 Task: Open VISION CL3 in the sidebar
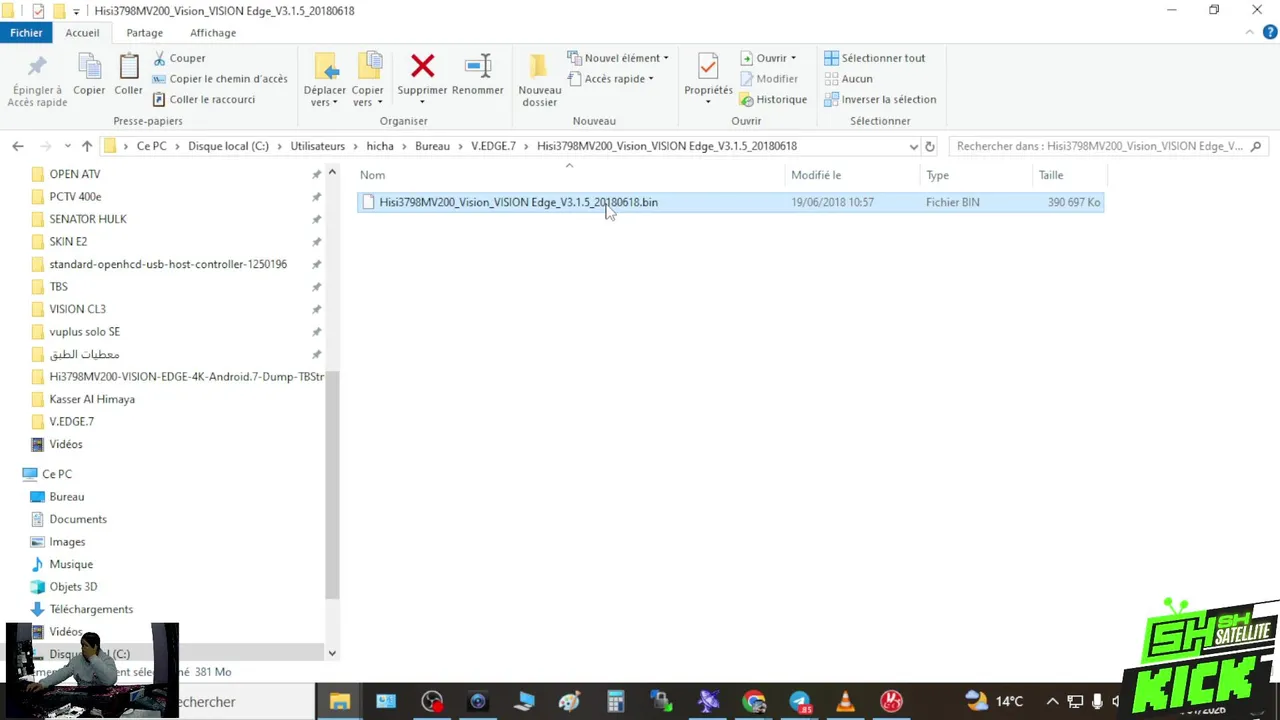click(x=77, y=309)
